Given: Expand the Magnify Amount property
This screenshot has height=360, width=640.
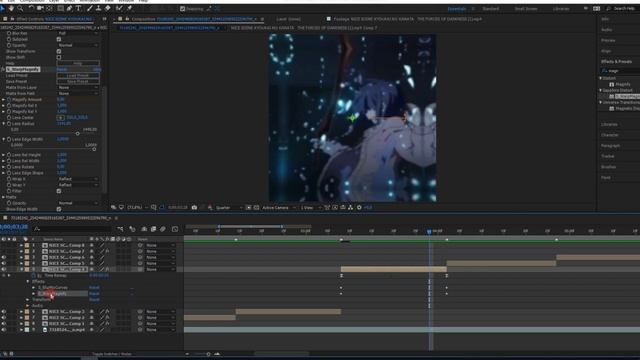Looking at the screenshot, I should pyautogui.click(x=4, y=100).
